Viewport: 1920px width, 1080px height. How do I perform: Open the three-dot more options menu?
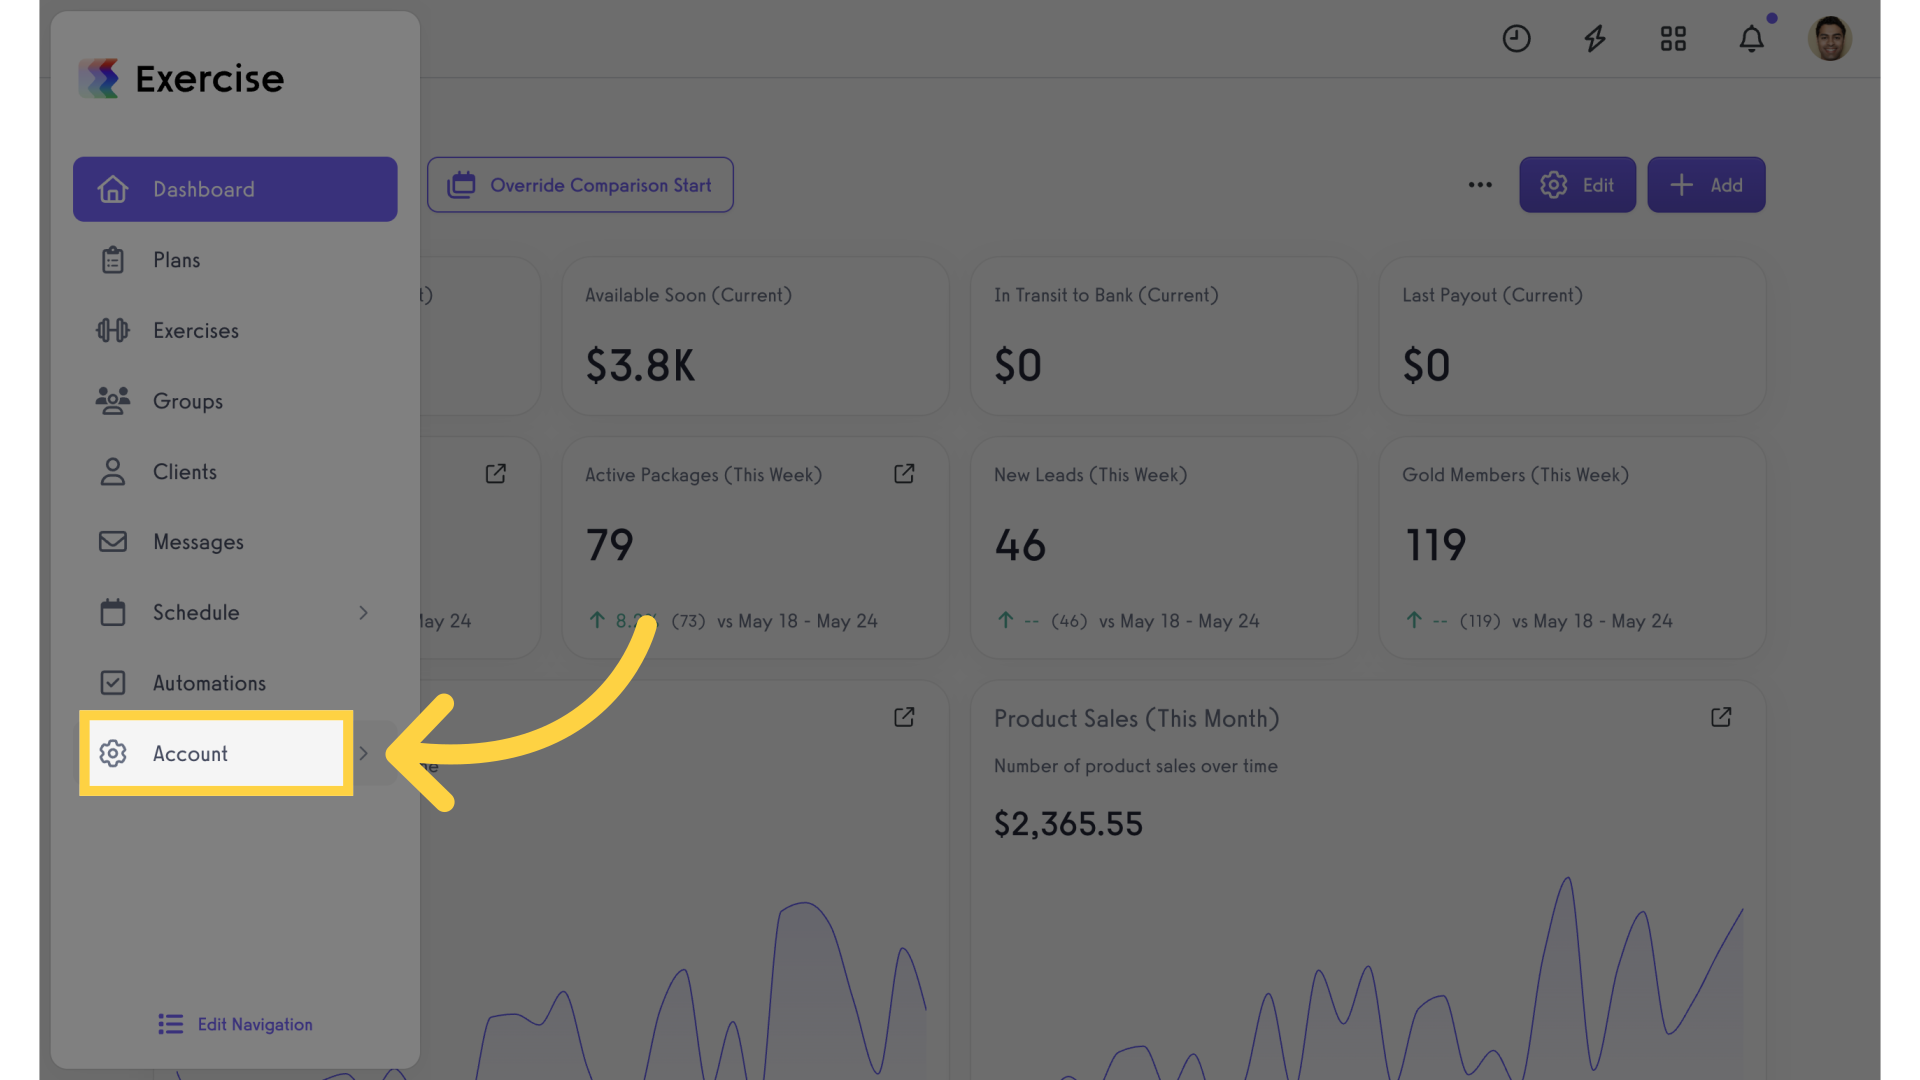1480,185
